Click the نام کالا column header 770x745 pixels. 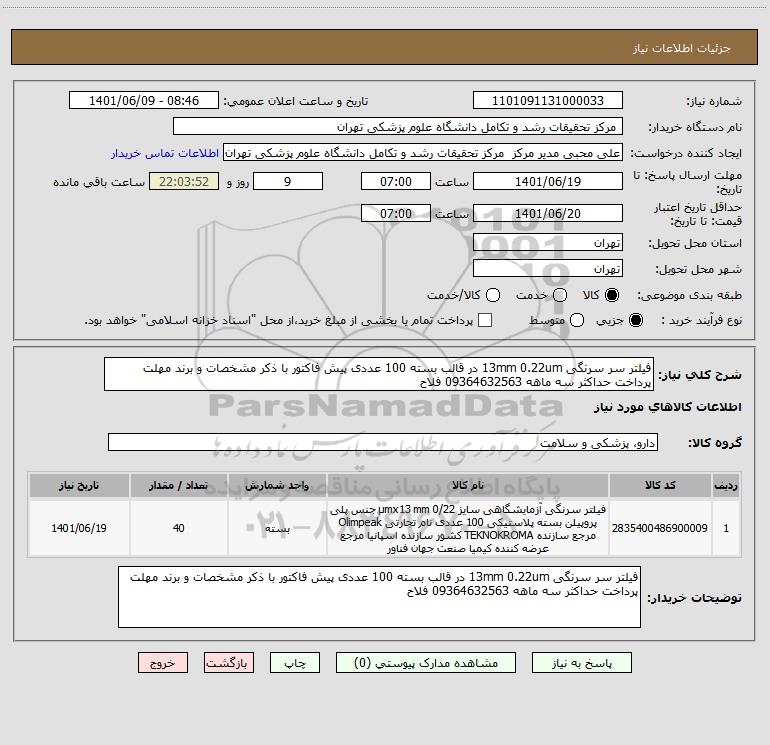[468, 485]
